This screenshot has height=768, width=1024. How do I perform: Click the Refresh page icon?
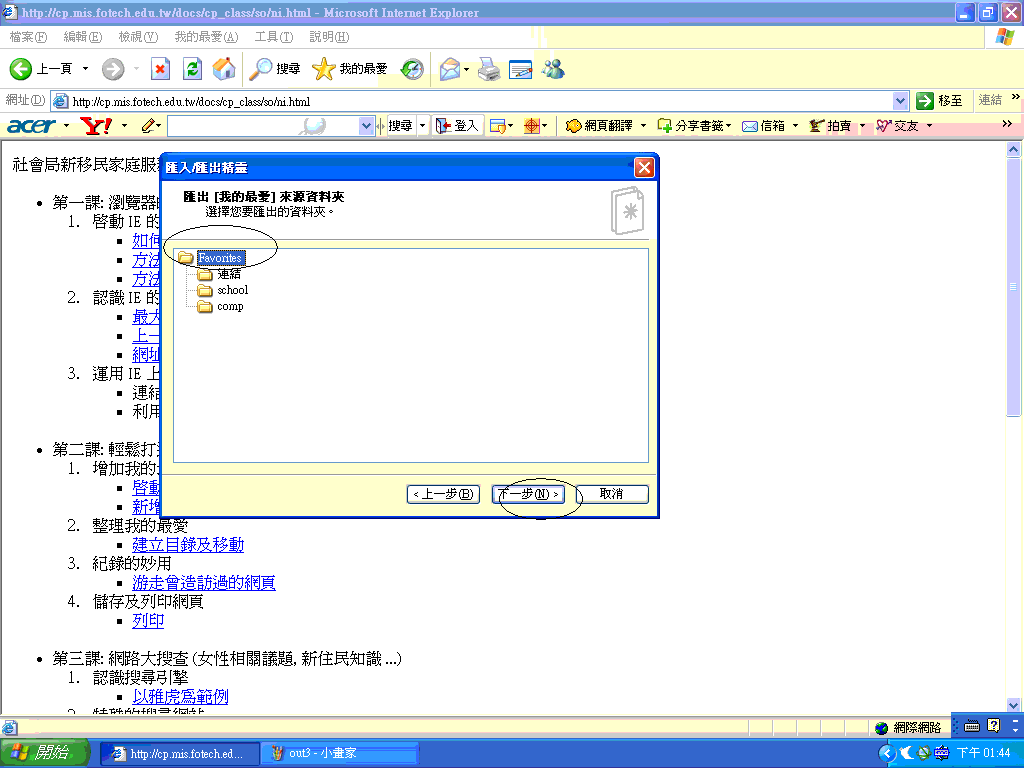click(x=193, y=69)
